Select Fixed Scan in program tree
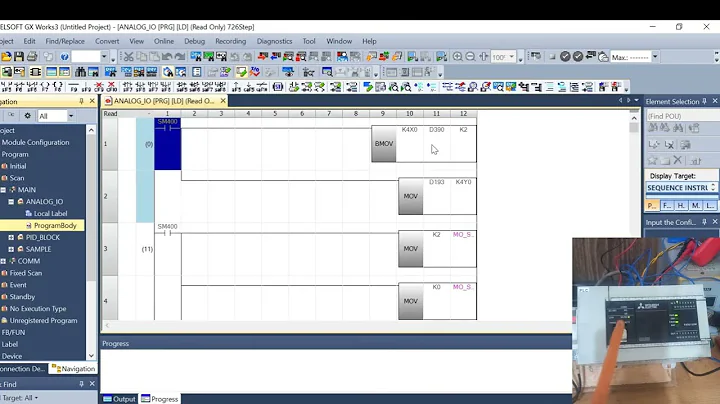720x404 pixels. 26,273
